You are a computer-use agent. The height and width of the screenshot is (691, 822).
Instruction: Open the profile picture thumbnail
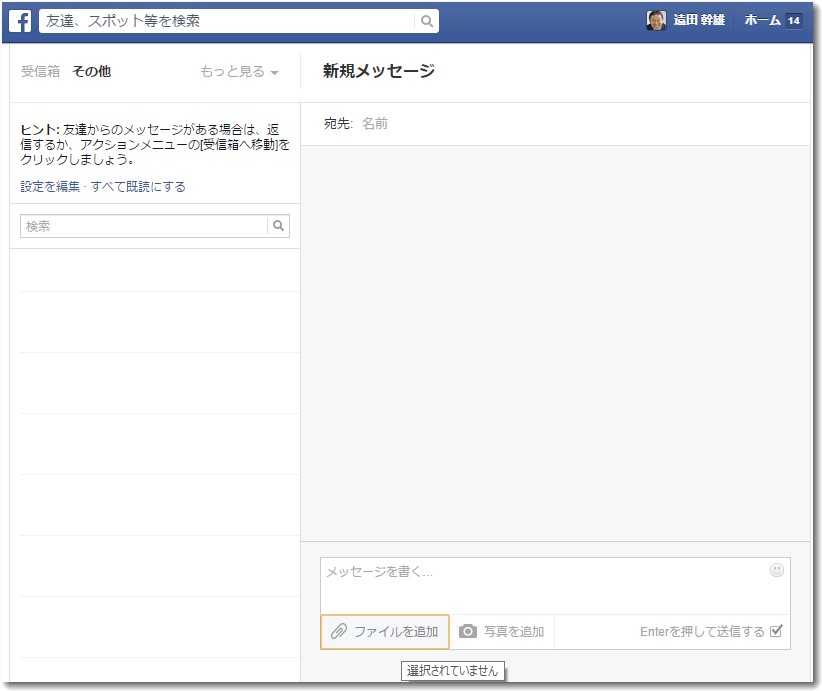pos(656,21)
